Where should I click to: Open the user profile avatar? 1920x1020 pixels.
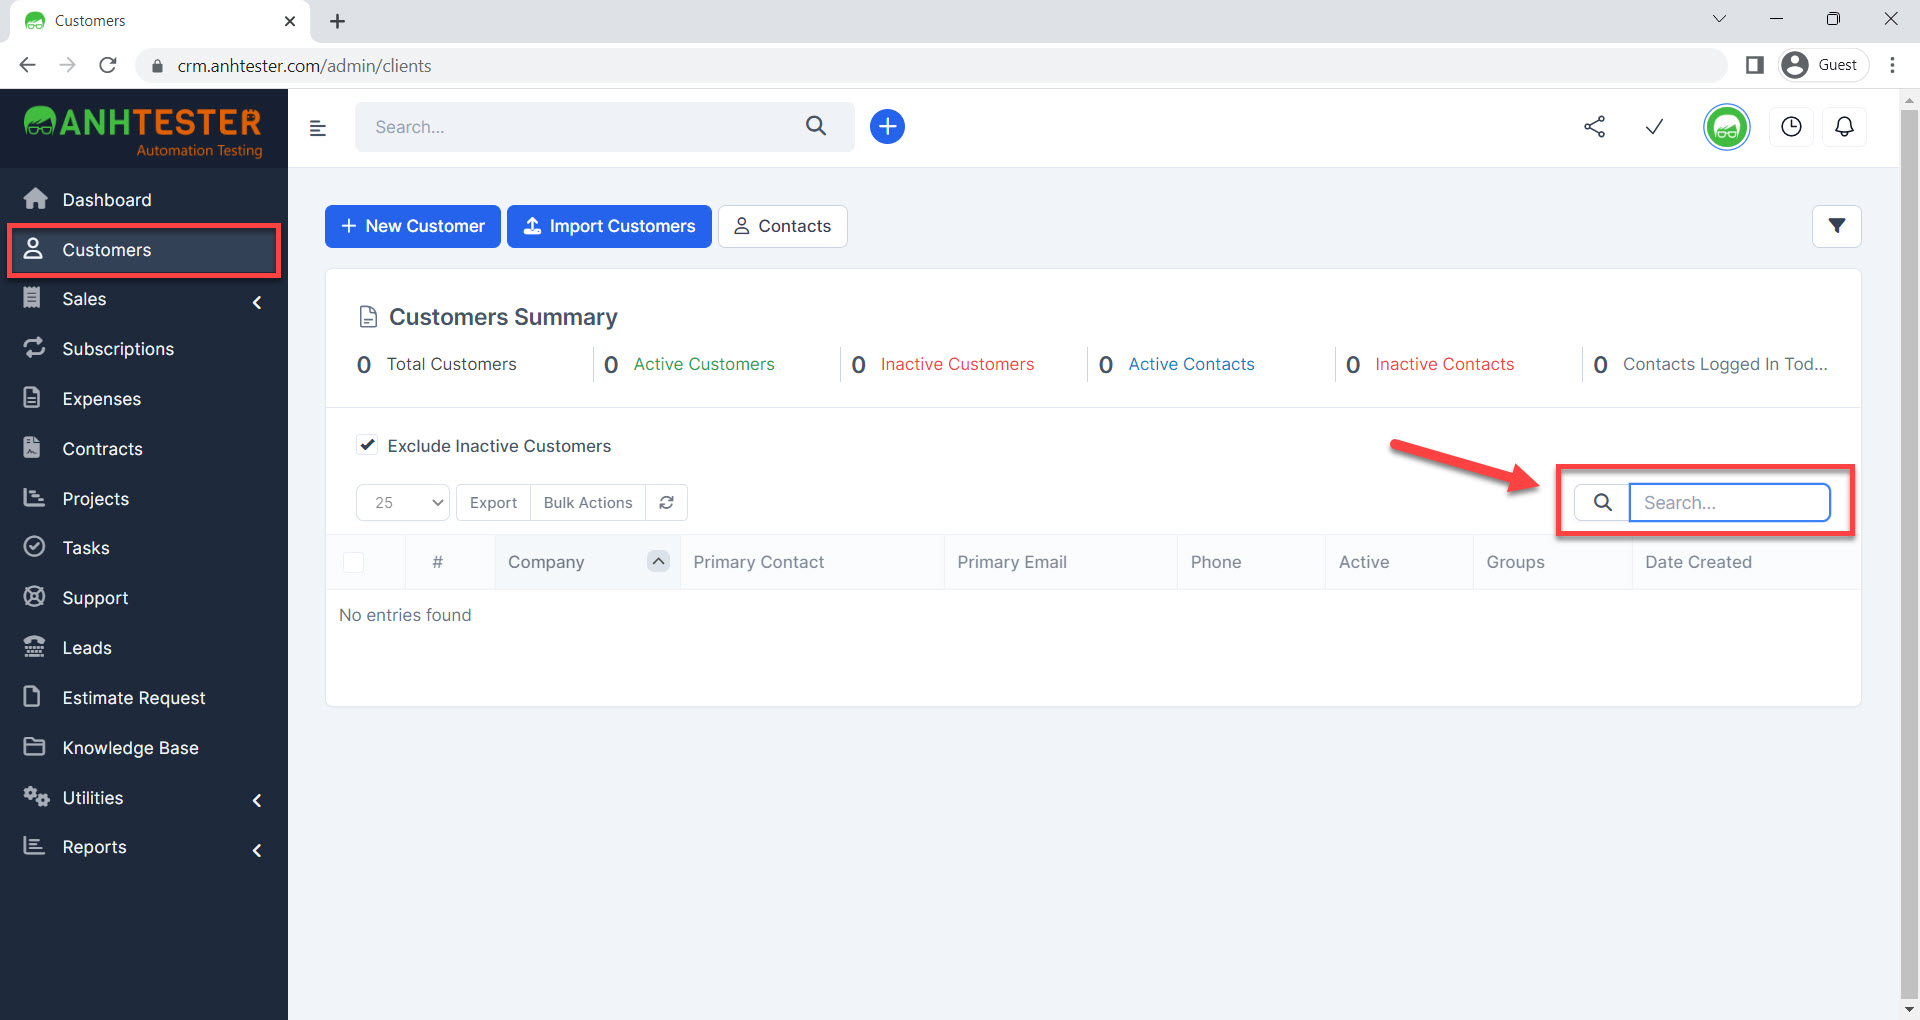tap(1727, 127)
